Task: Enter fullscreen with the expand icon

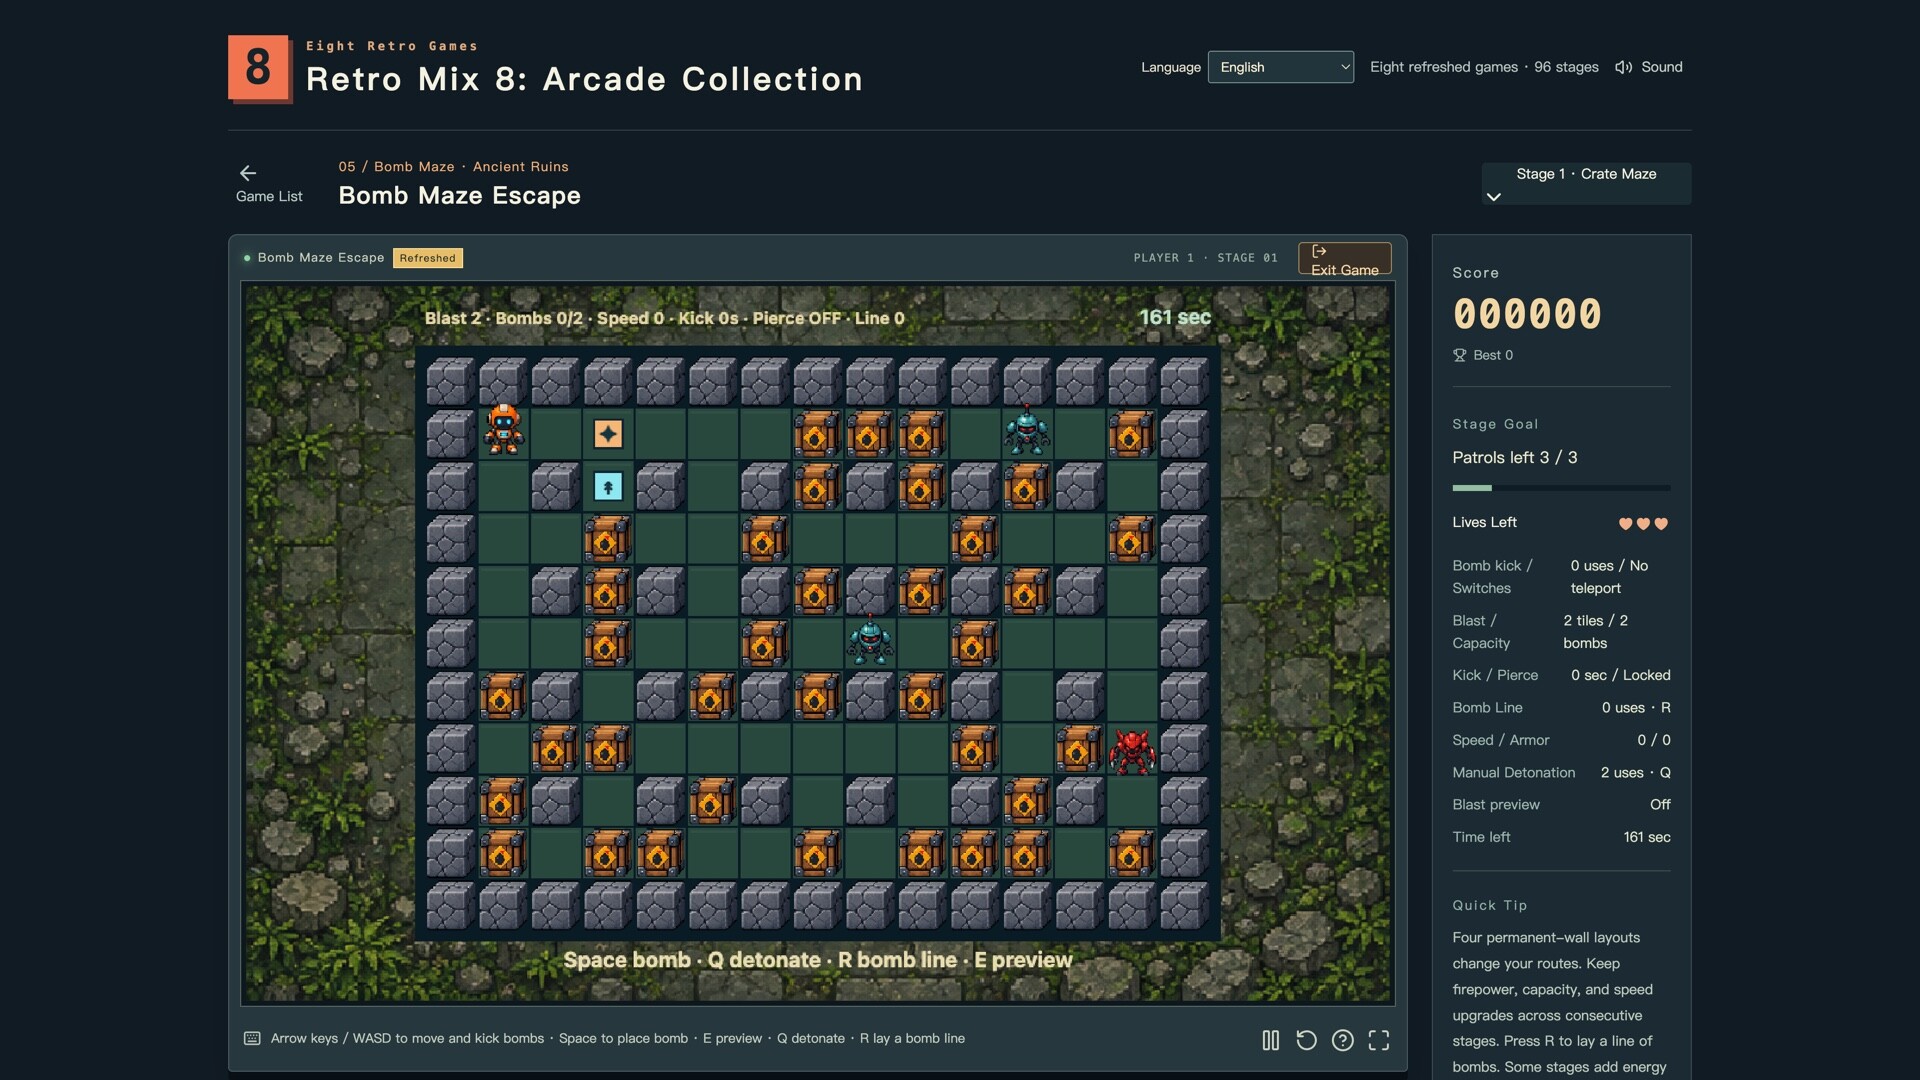Action: pyautogui.click(x=1379, y=1040)
